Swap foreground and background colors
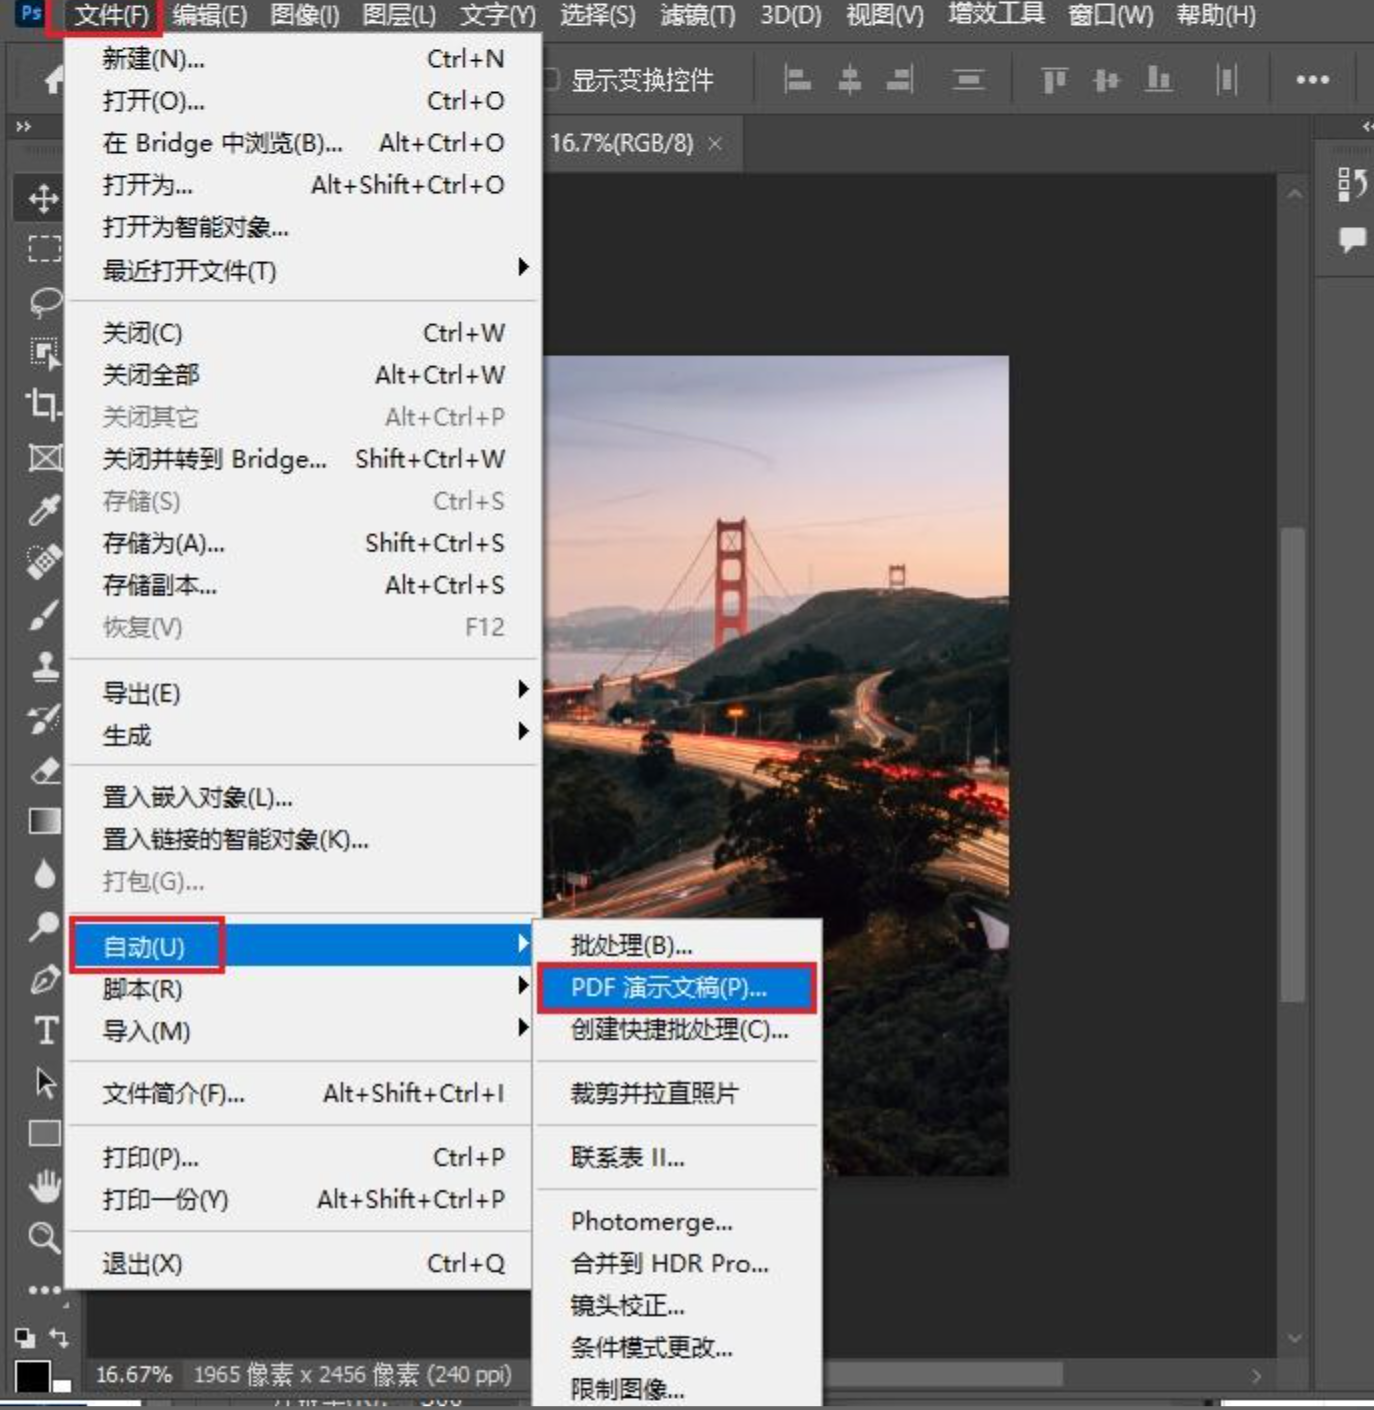Viewport: 1374px width, 1410px height. pos(58,1337)
